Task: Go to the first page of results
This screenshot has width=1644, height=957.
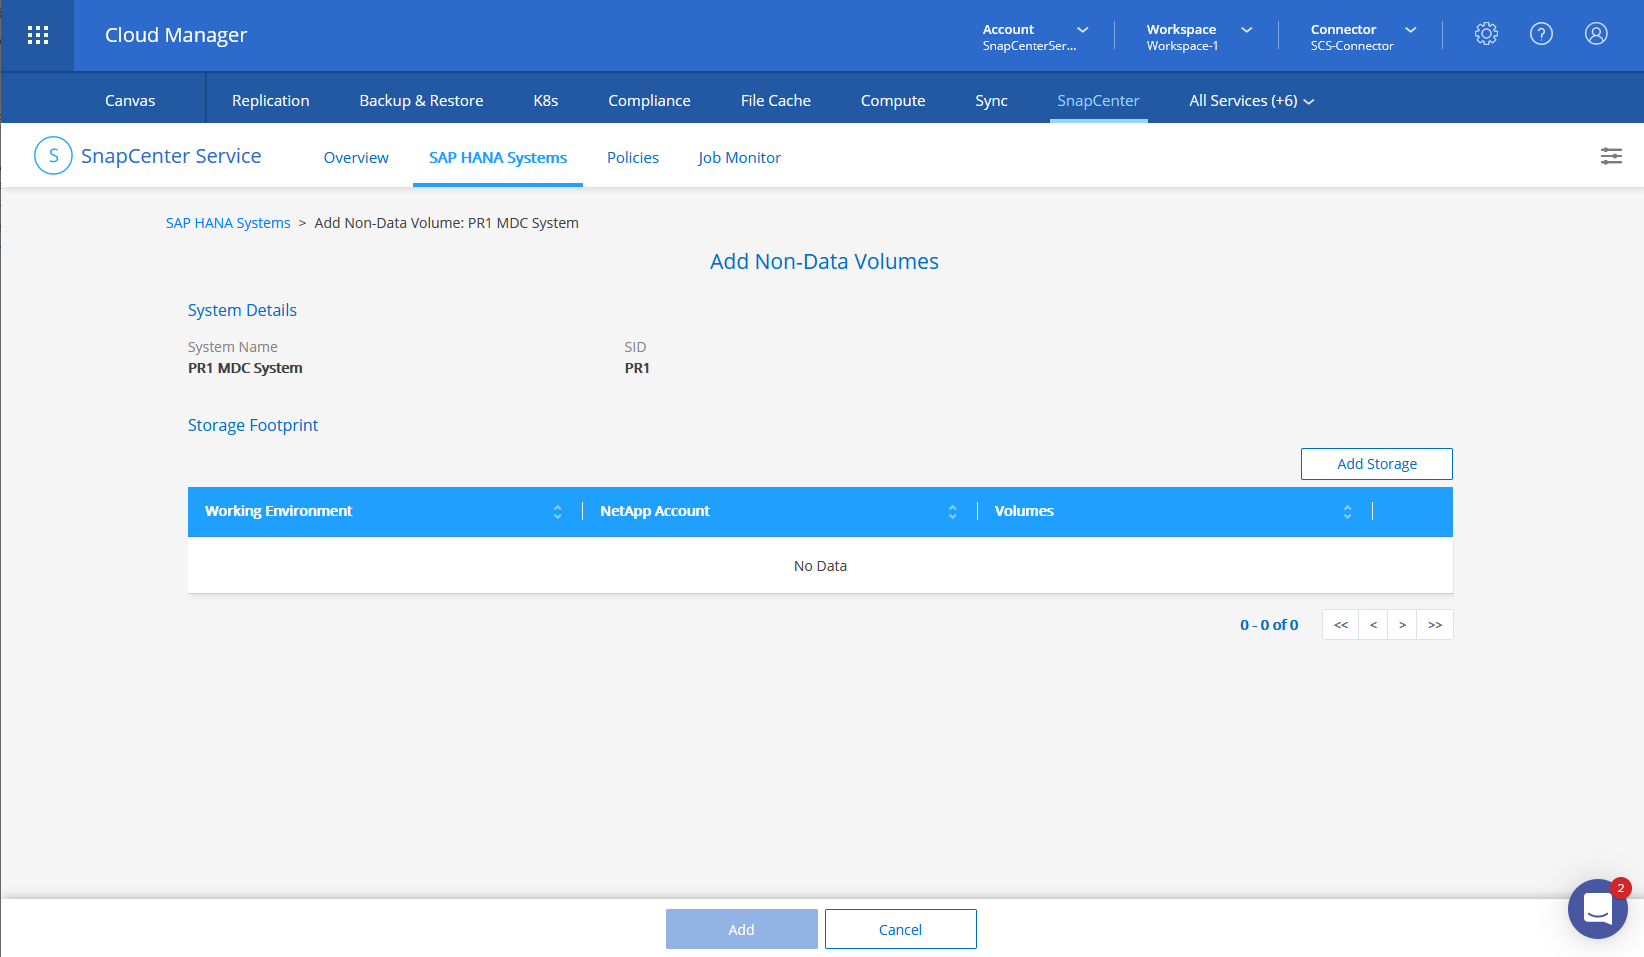Action: (1341, 625)
